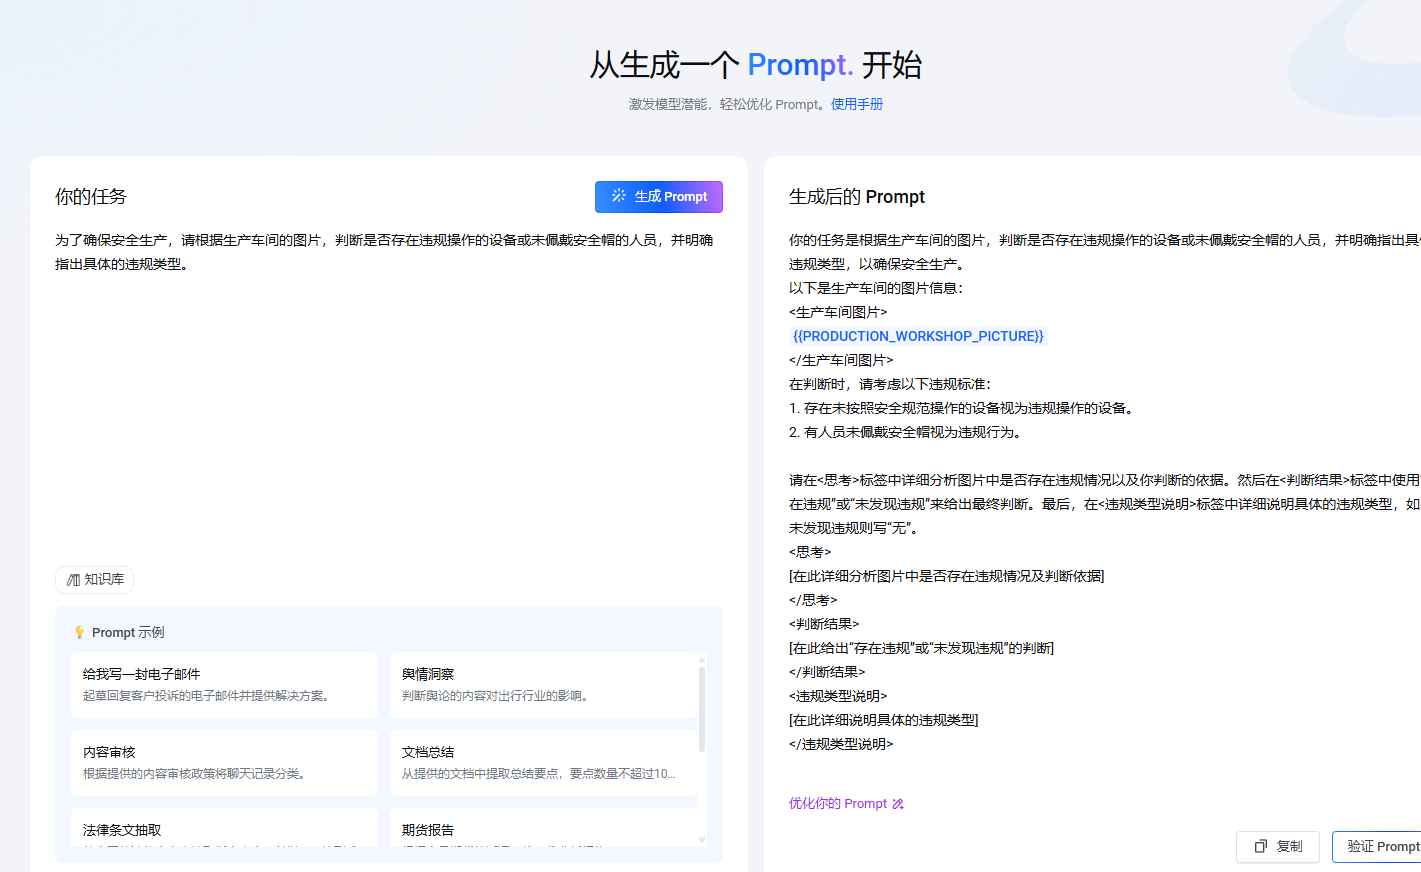Click the sparkle icon on 生成 Prompt
1421x872 pixels.
coord(619,196)
